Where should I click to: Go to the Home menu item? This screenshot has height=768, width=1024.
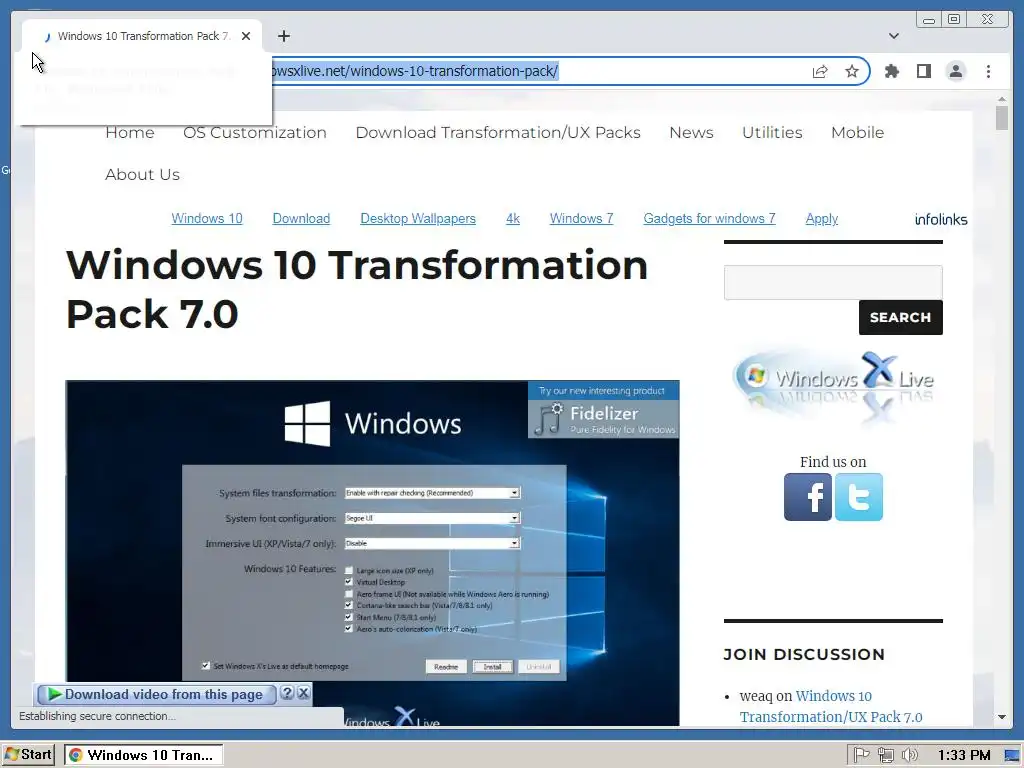click(130, 133)
